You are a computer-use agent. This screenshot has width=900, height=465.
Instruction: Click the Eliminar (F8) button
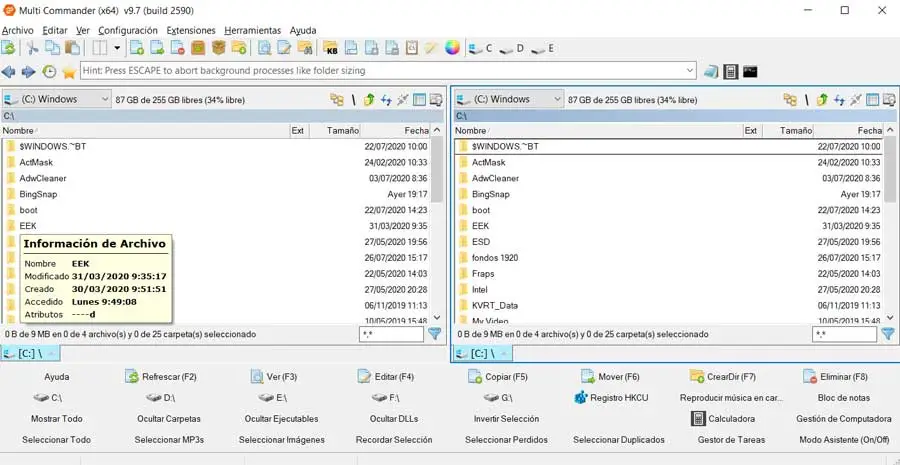coord(836,377)
